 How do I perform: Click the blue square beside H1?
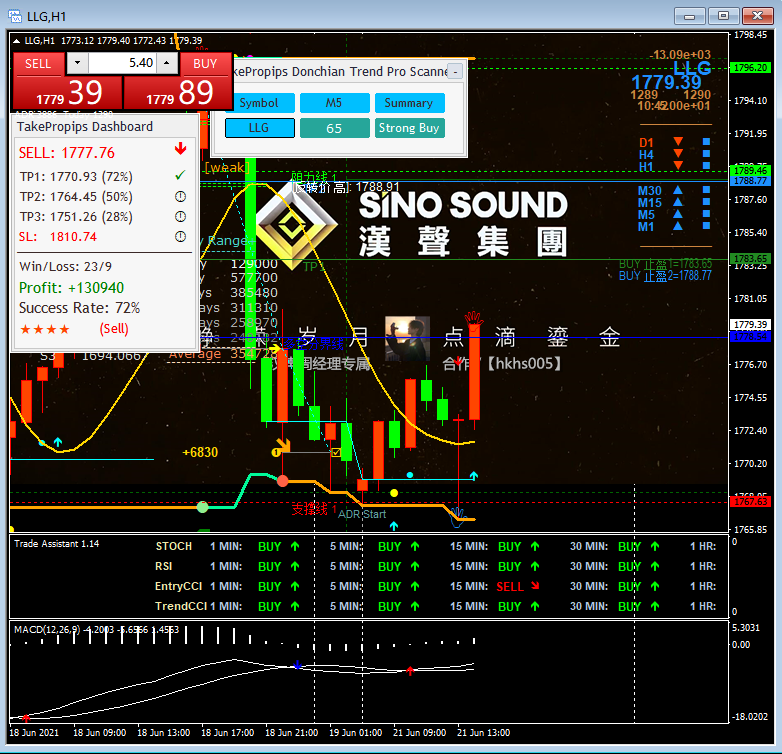coord(706,166)
